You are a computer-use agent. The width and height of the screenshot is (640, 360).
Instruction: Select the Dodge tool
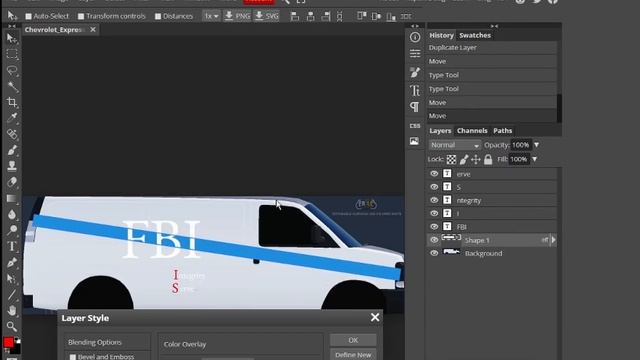pyautogui.click(x=12, y=230)
